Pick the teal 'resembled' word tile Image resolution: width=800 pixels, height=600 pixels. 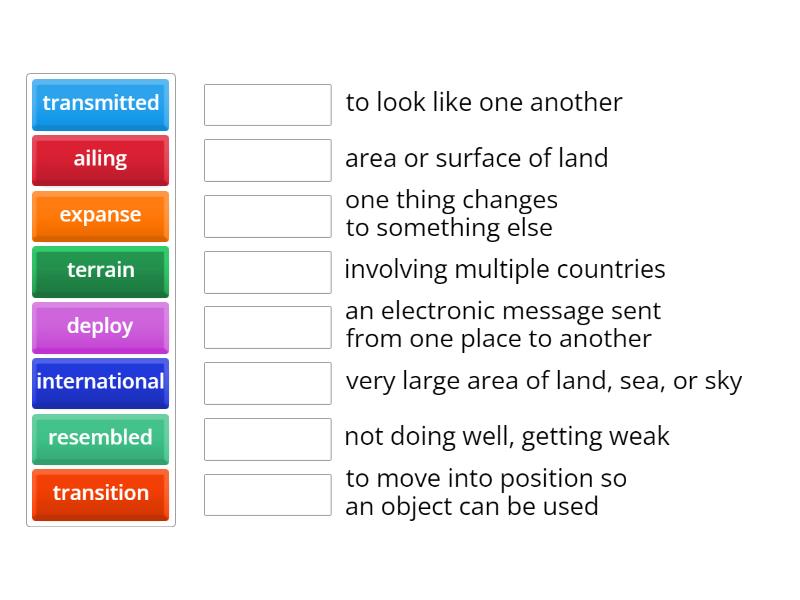tap(100, 438)
